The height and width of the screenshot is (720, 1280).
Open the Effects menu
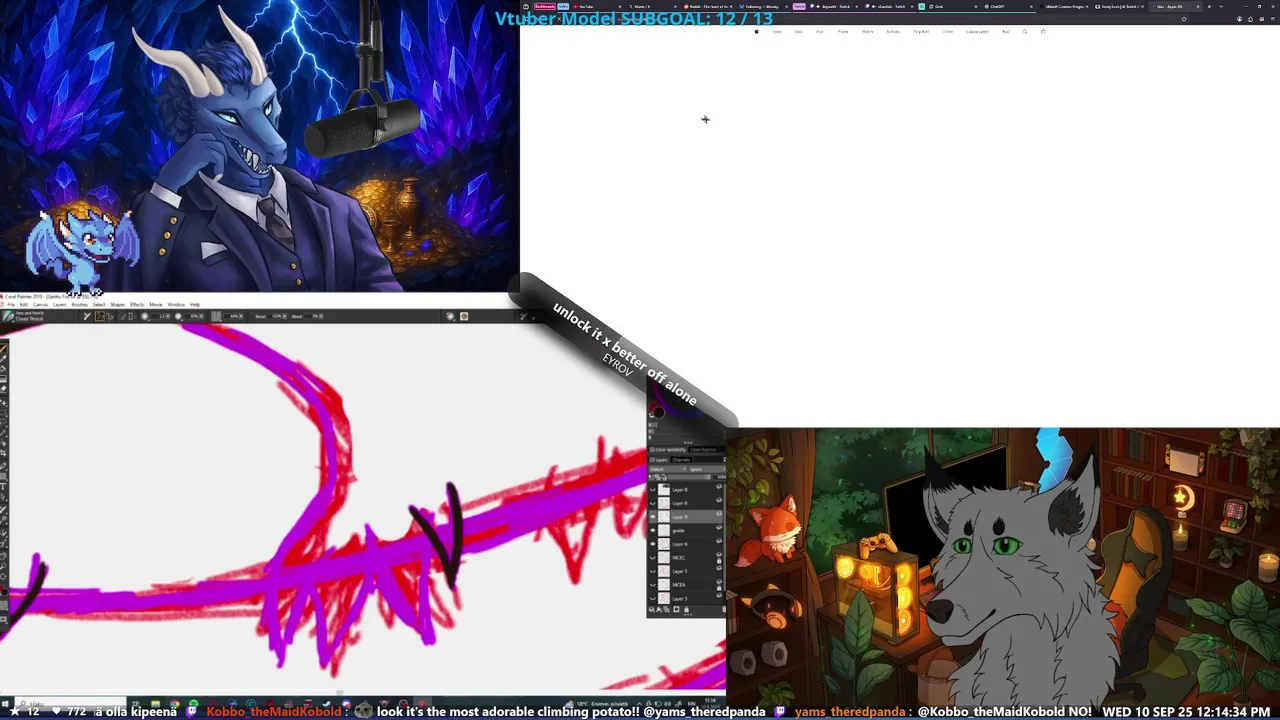pos(137,304)
